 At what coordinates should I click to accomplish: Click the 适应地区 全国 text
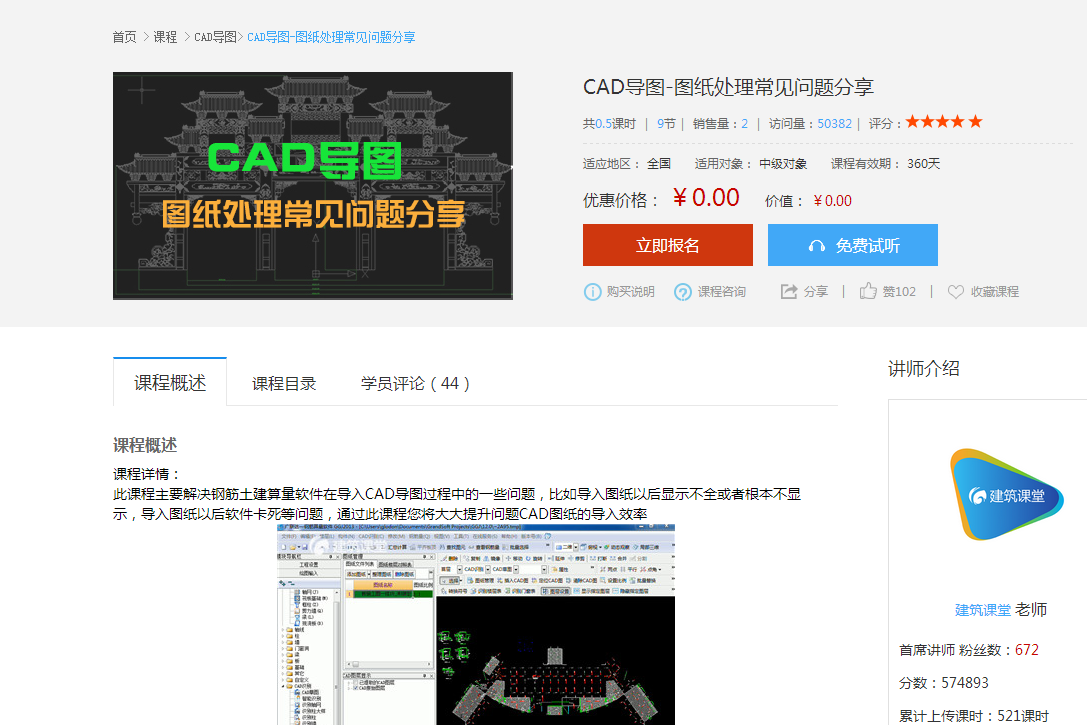(x=627, y=164)
